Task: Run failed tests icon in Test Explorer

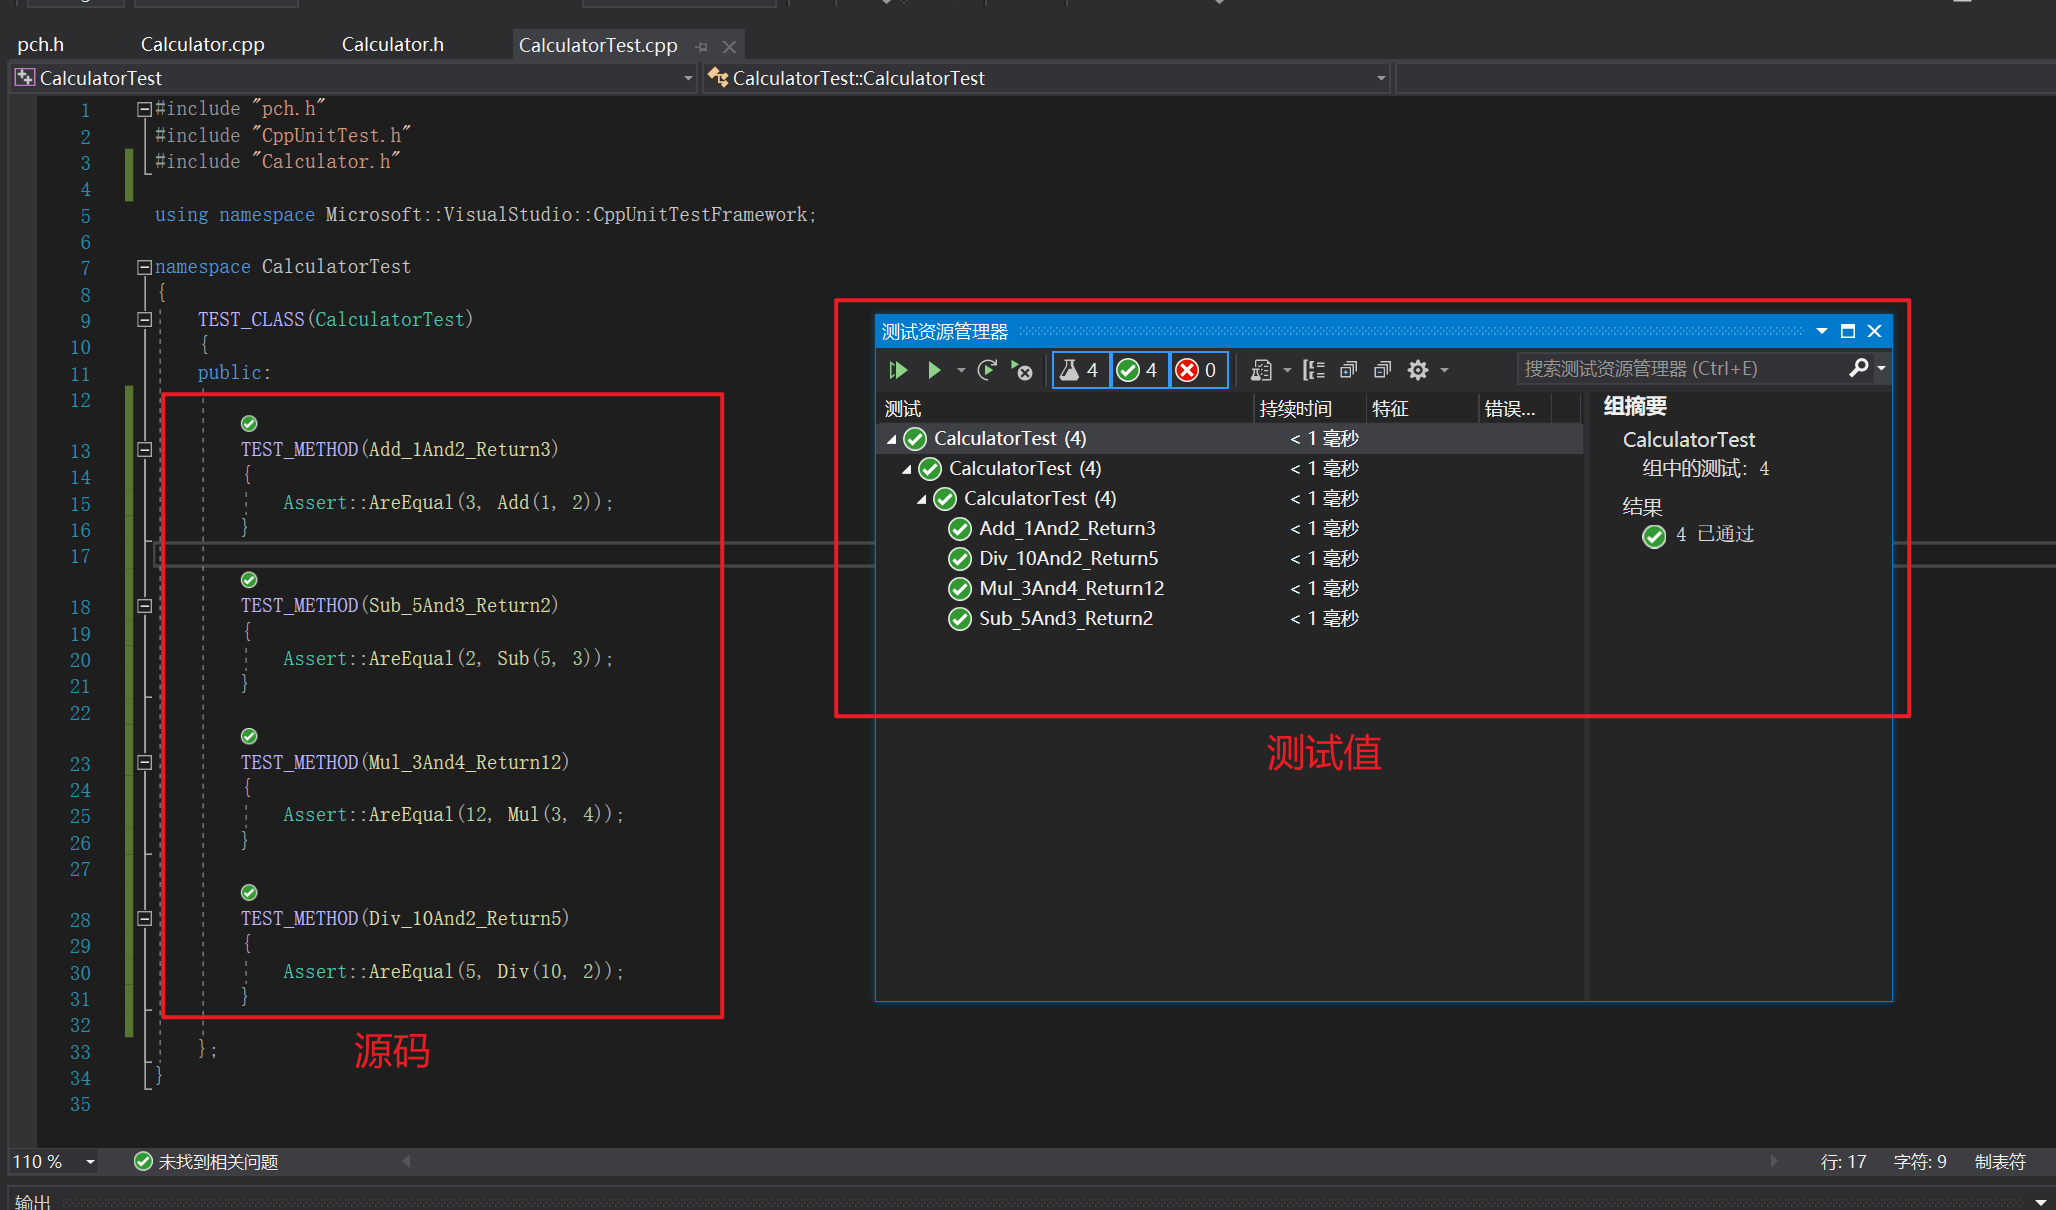Action: click(x=1021, y=370)
